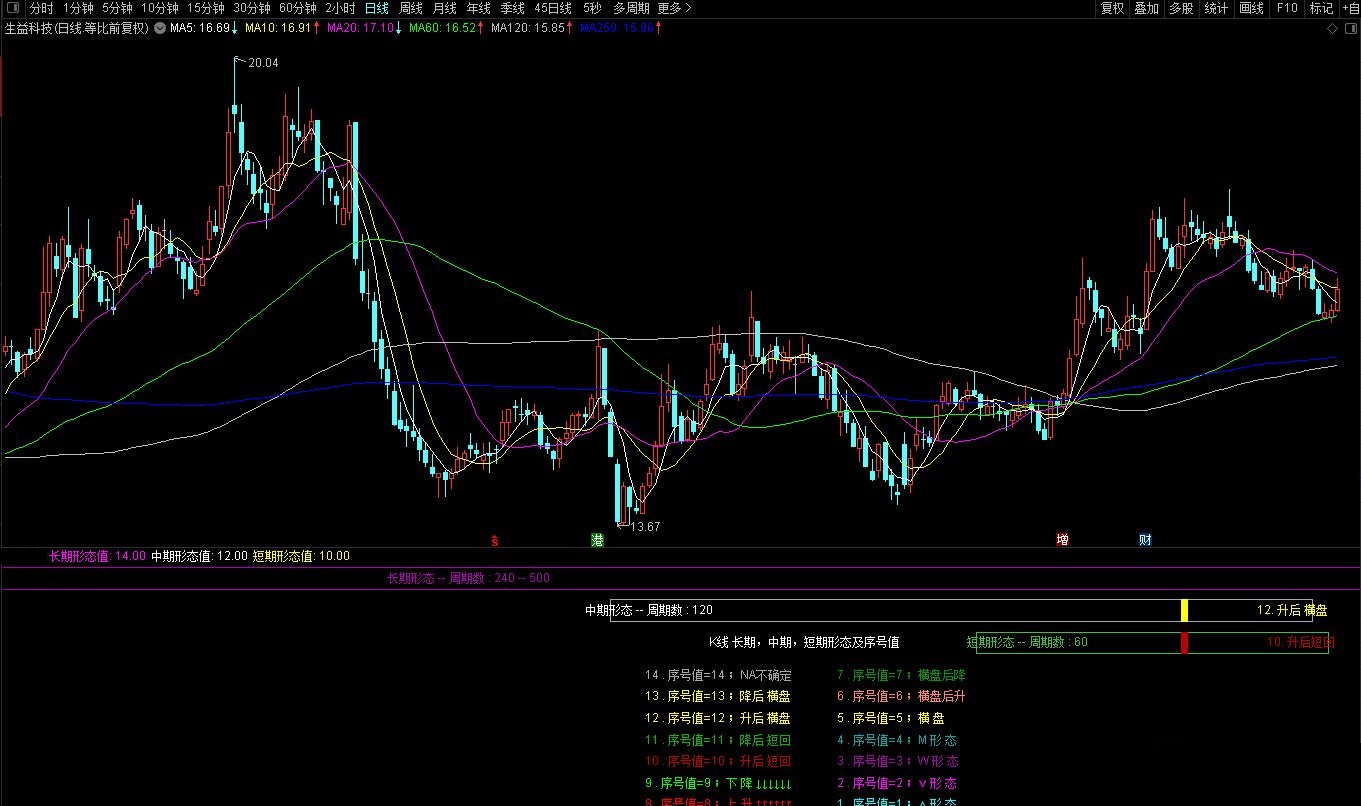1361x806 pixels.
Task: Click the 统计 statistics button
Action: (1216, 8)
